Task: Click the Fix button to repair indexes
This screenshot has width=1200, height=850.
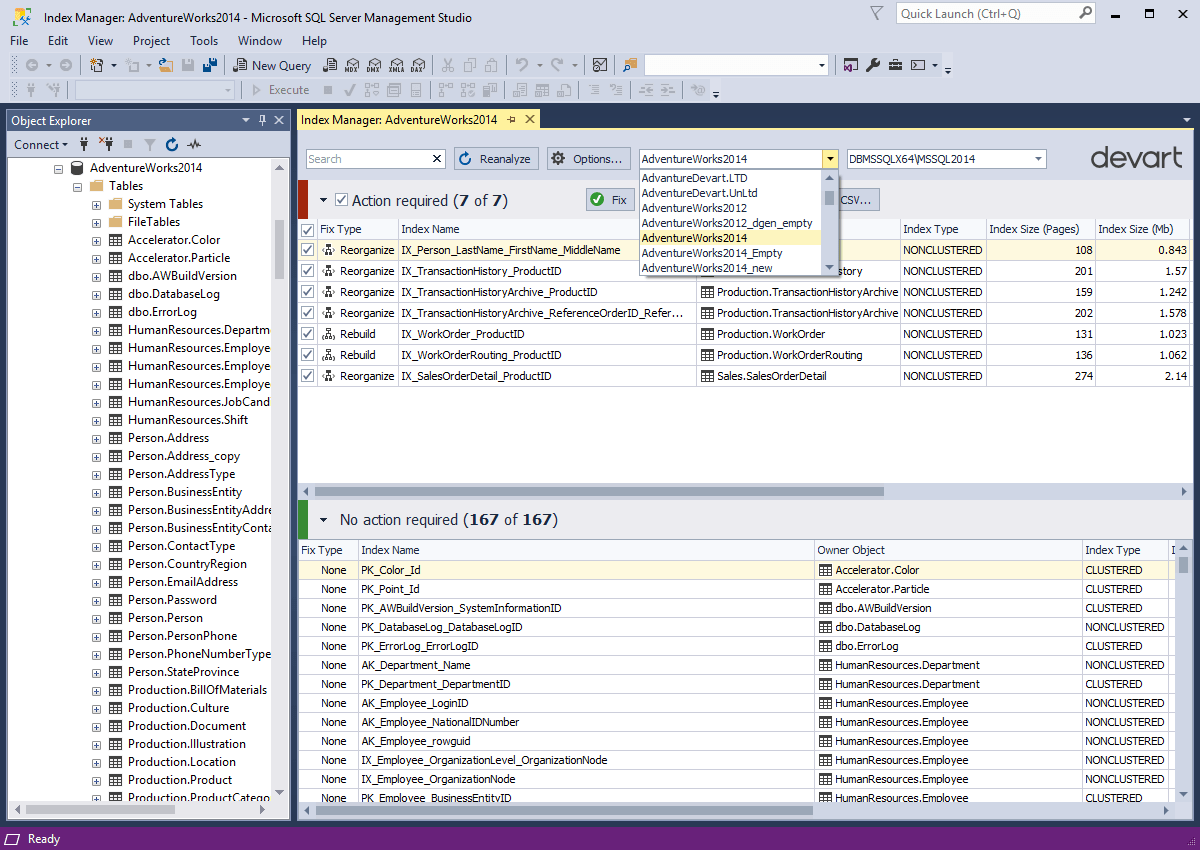Action: point(609,199)
